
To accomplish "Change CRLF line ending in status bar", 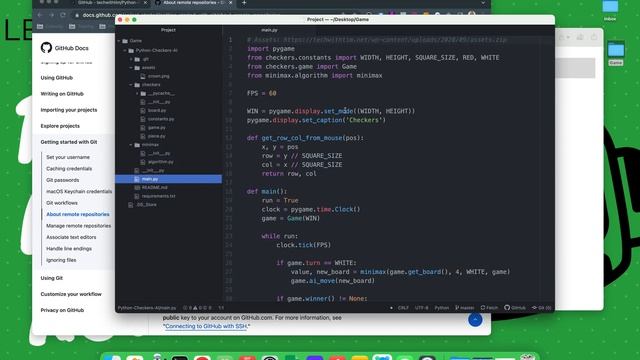I will tap(403, 308).
